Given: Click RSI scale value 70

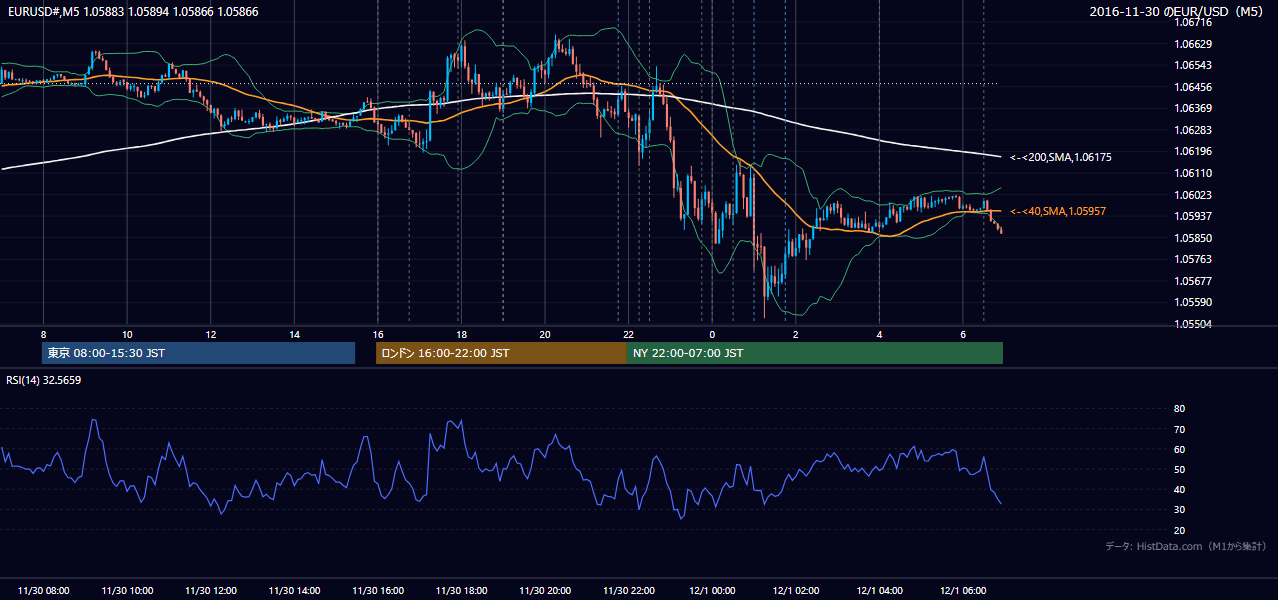Looking at the screenshot, I should (x=1180, y=429).
